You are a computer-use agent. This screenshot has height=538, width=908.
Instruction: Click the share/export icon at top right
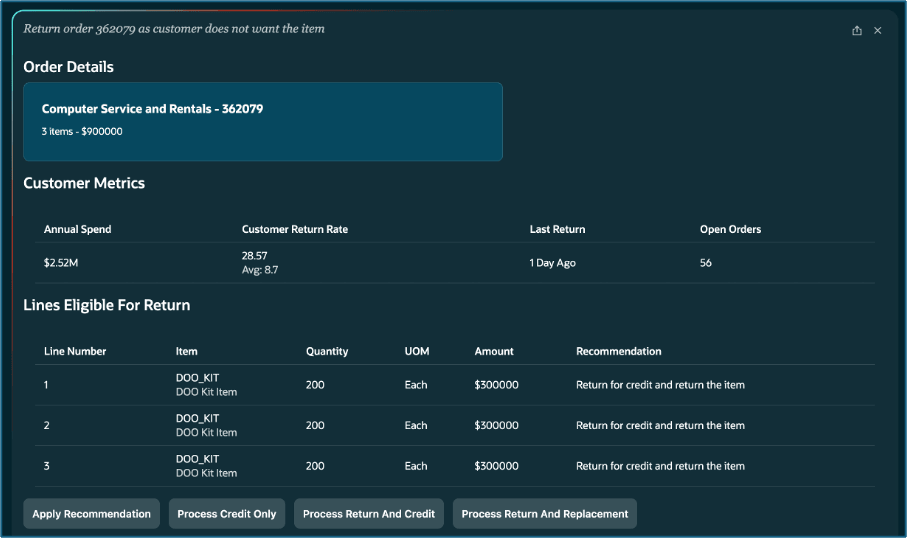pyautogui.click(x=856, y=31)
